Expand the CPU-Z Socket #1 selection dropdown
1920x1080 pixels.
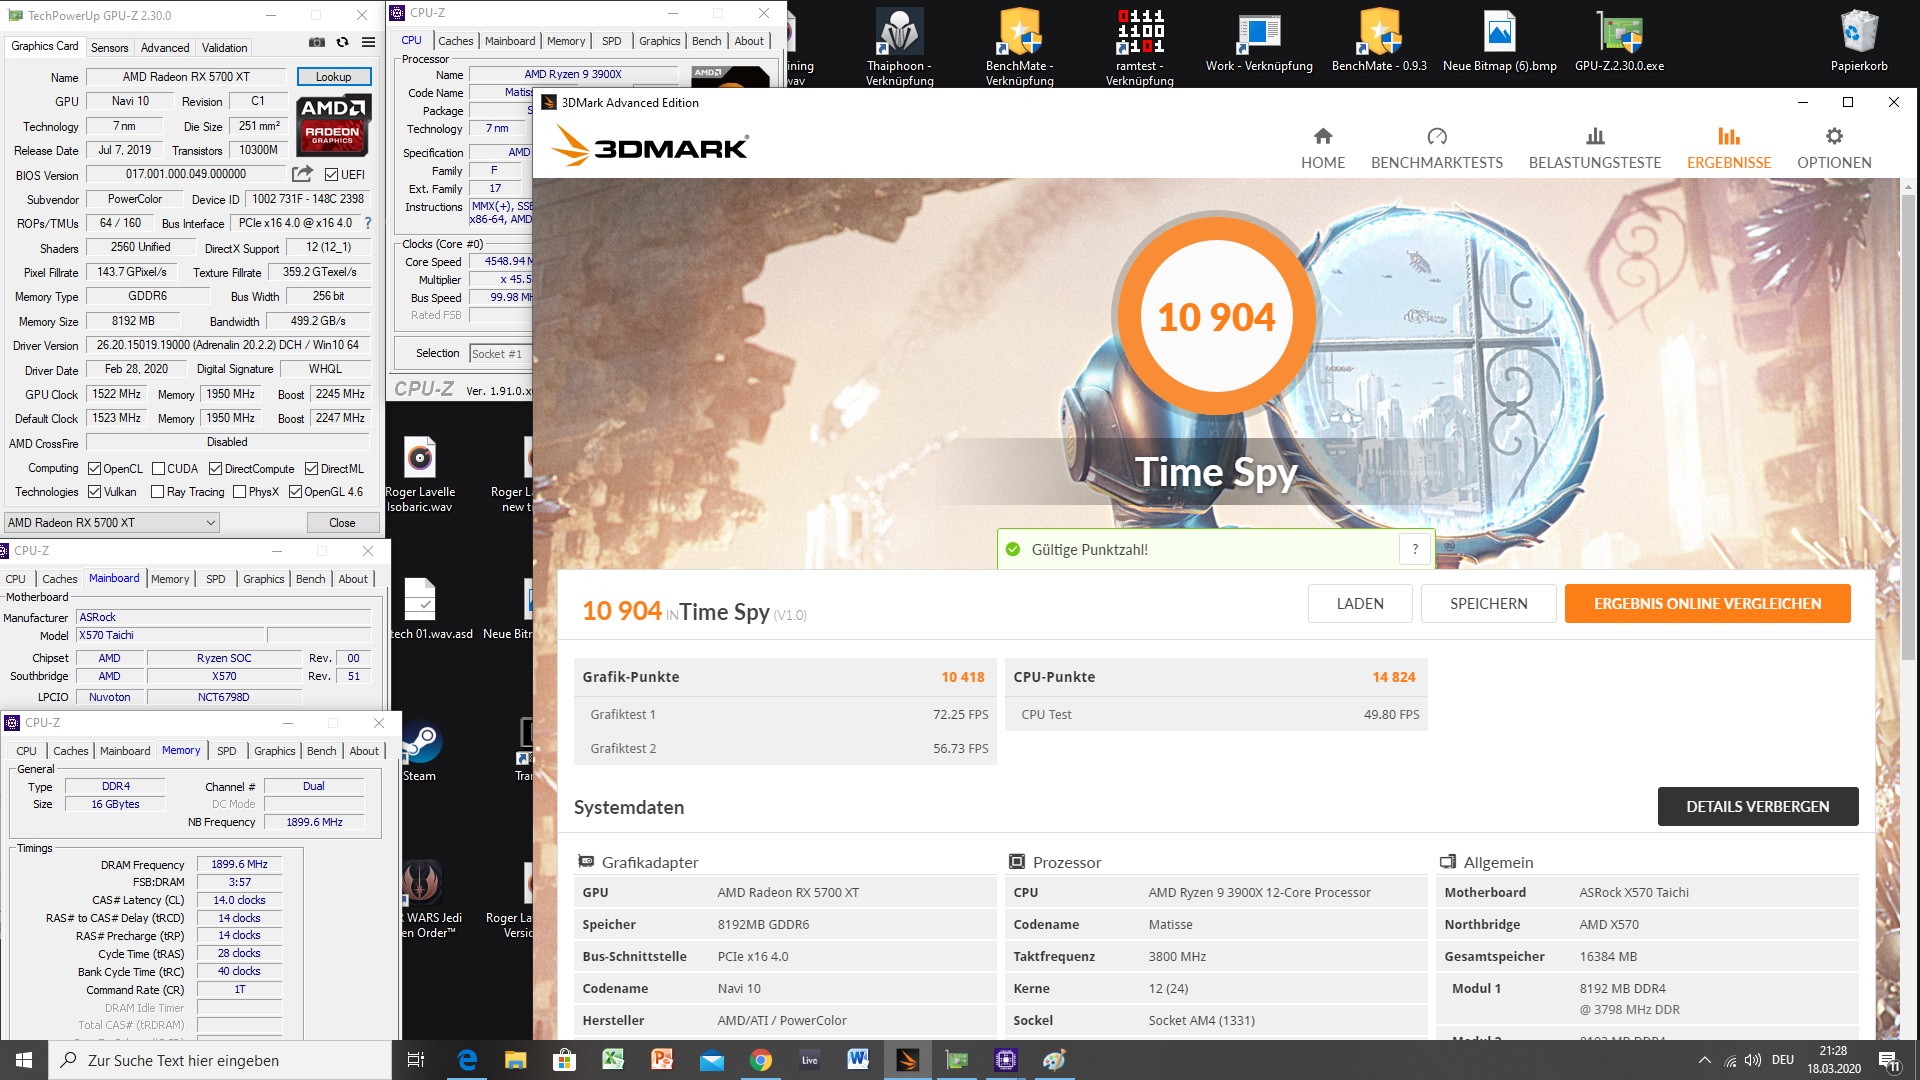(x=500, y=354)
